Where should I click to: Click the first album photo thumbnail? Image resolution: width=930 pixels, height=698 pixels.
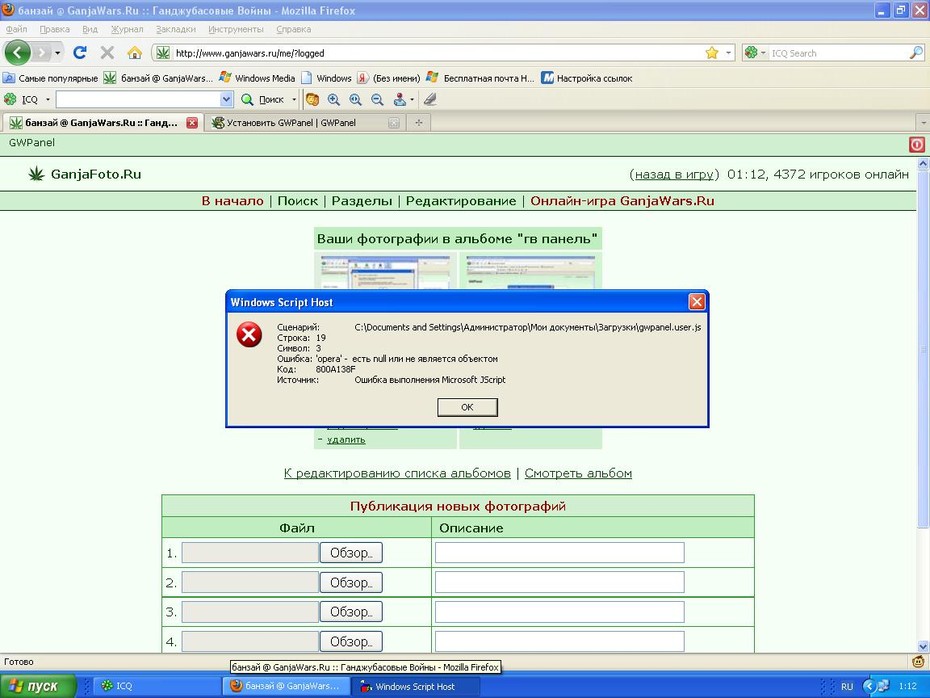pos(385,272)
